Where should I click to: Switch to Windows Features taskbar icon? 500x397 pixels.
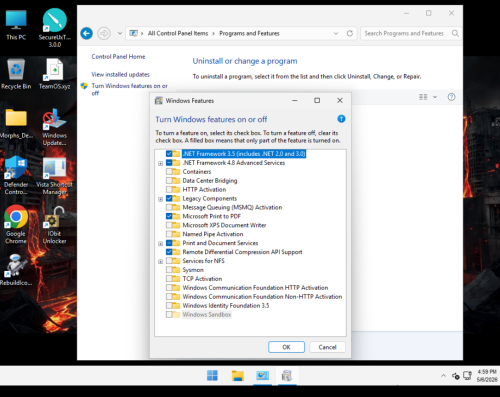pos(287,375)
